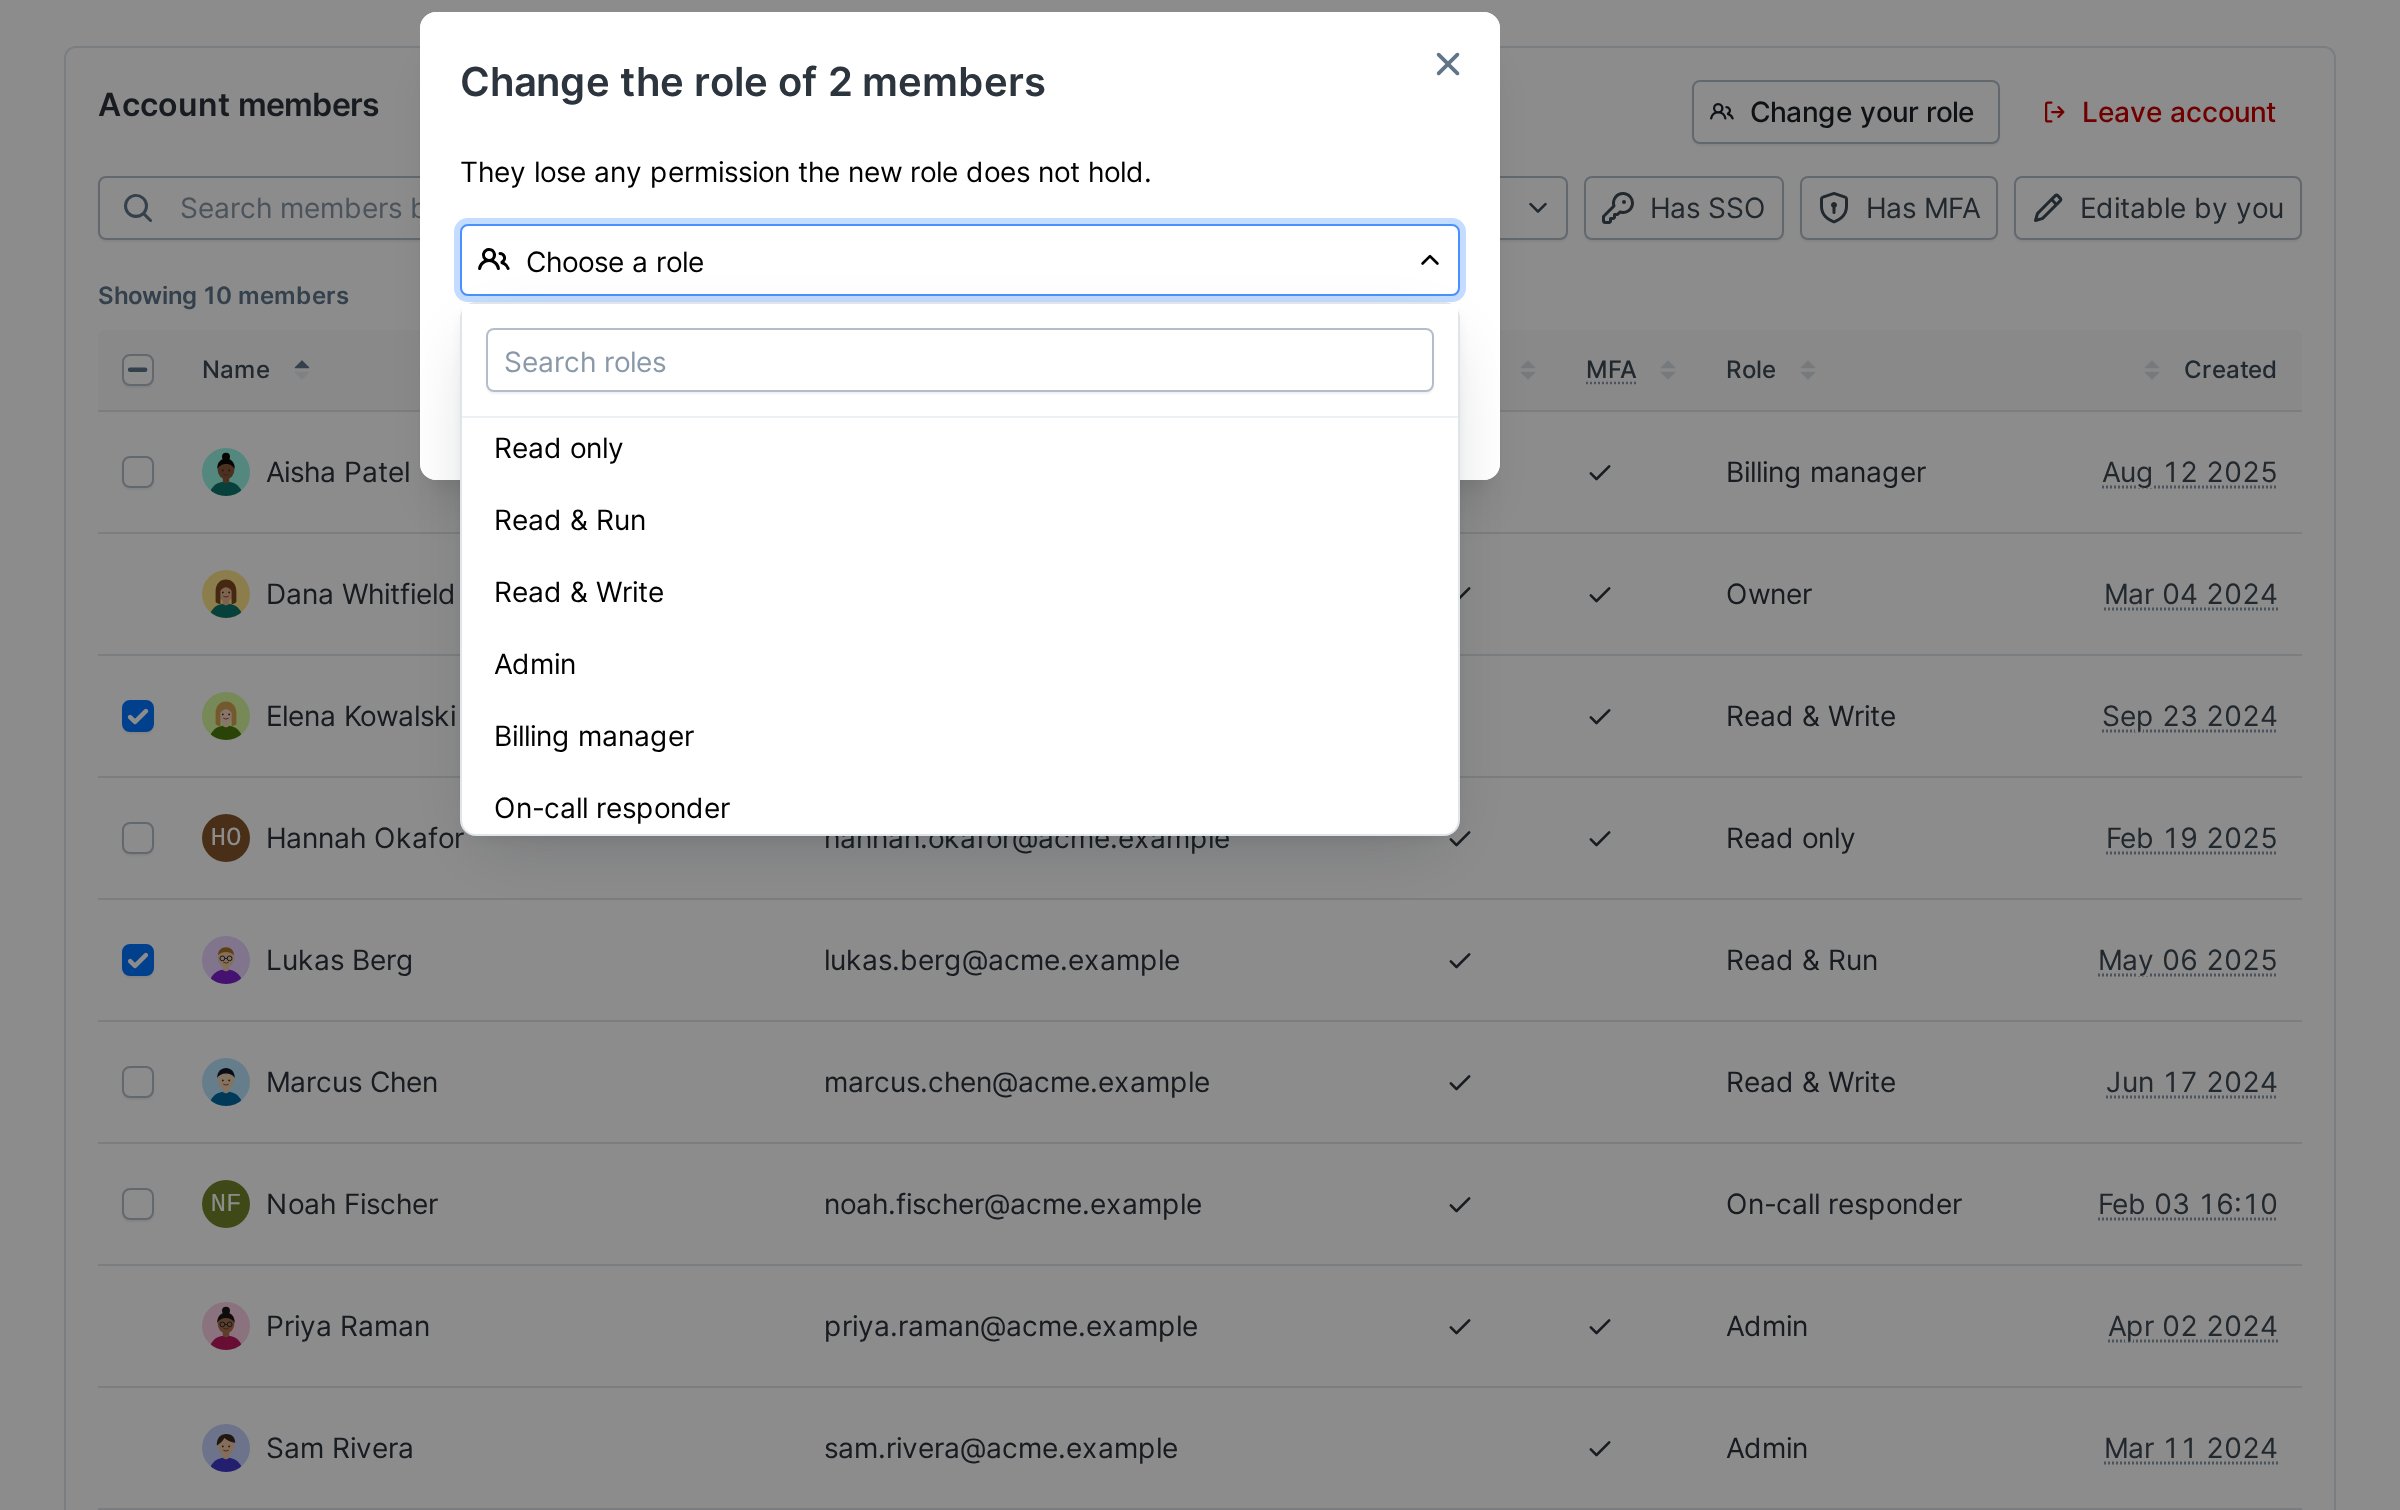Click Elena Kowalski's avatar
This screenshot has width=2400, height=1510.
click(x=226, y=716)
